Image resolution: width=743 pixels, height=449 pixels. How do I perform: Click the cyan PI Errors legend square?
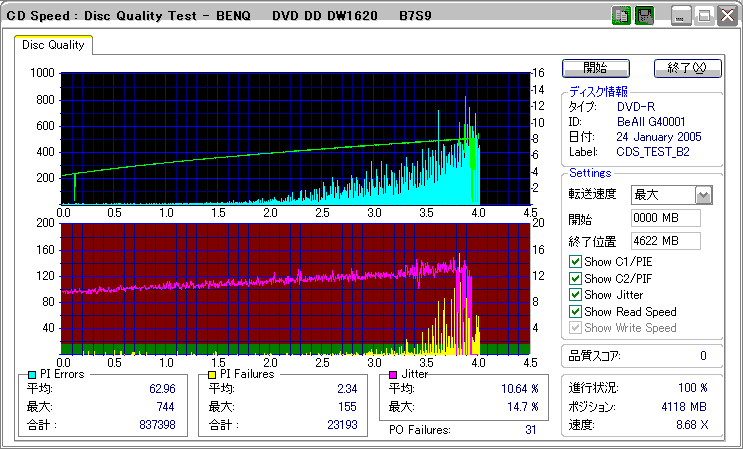pyautogui.click(x=31, y=374)
